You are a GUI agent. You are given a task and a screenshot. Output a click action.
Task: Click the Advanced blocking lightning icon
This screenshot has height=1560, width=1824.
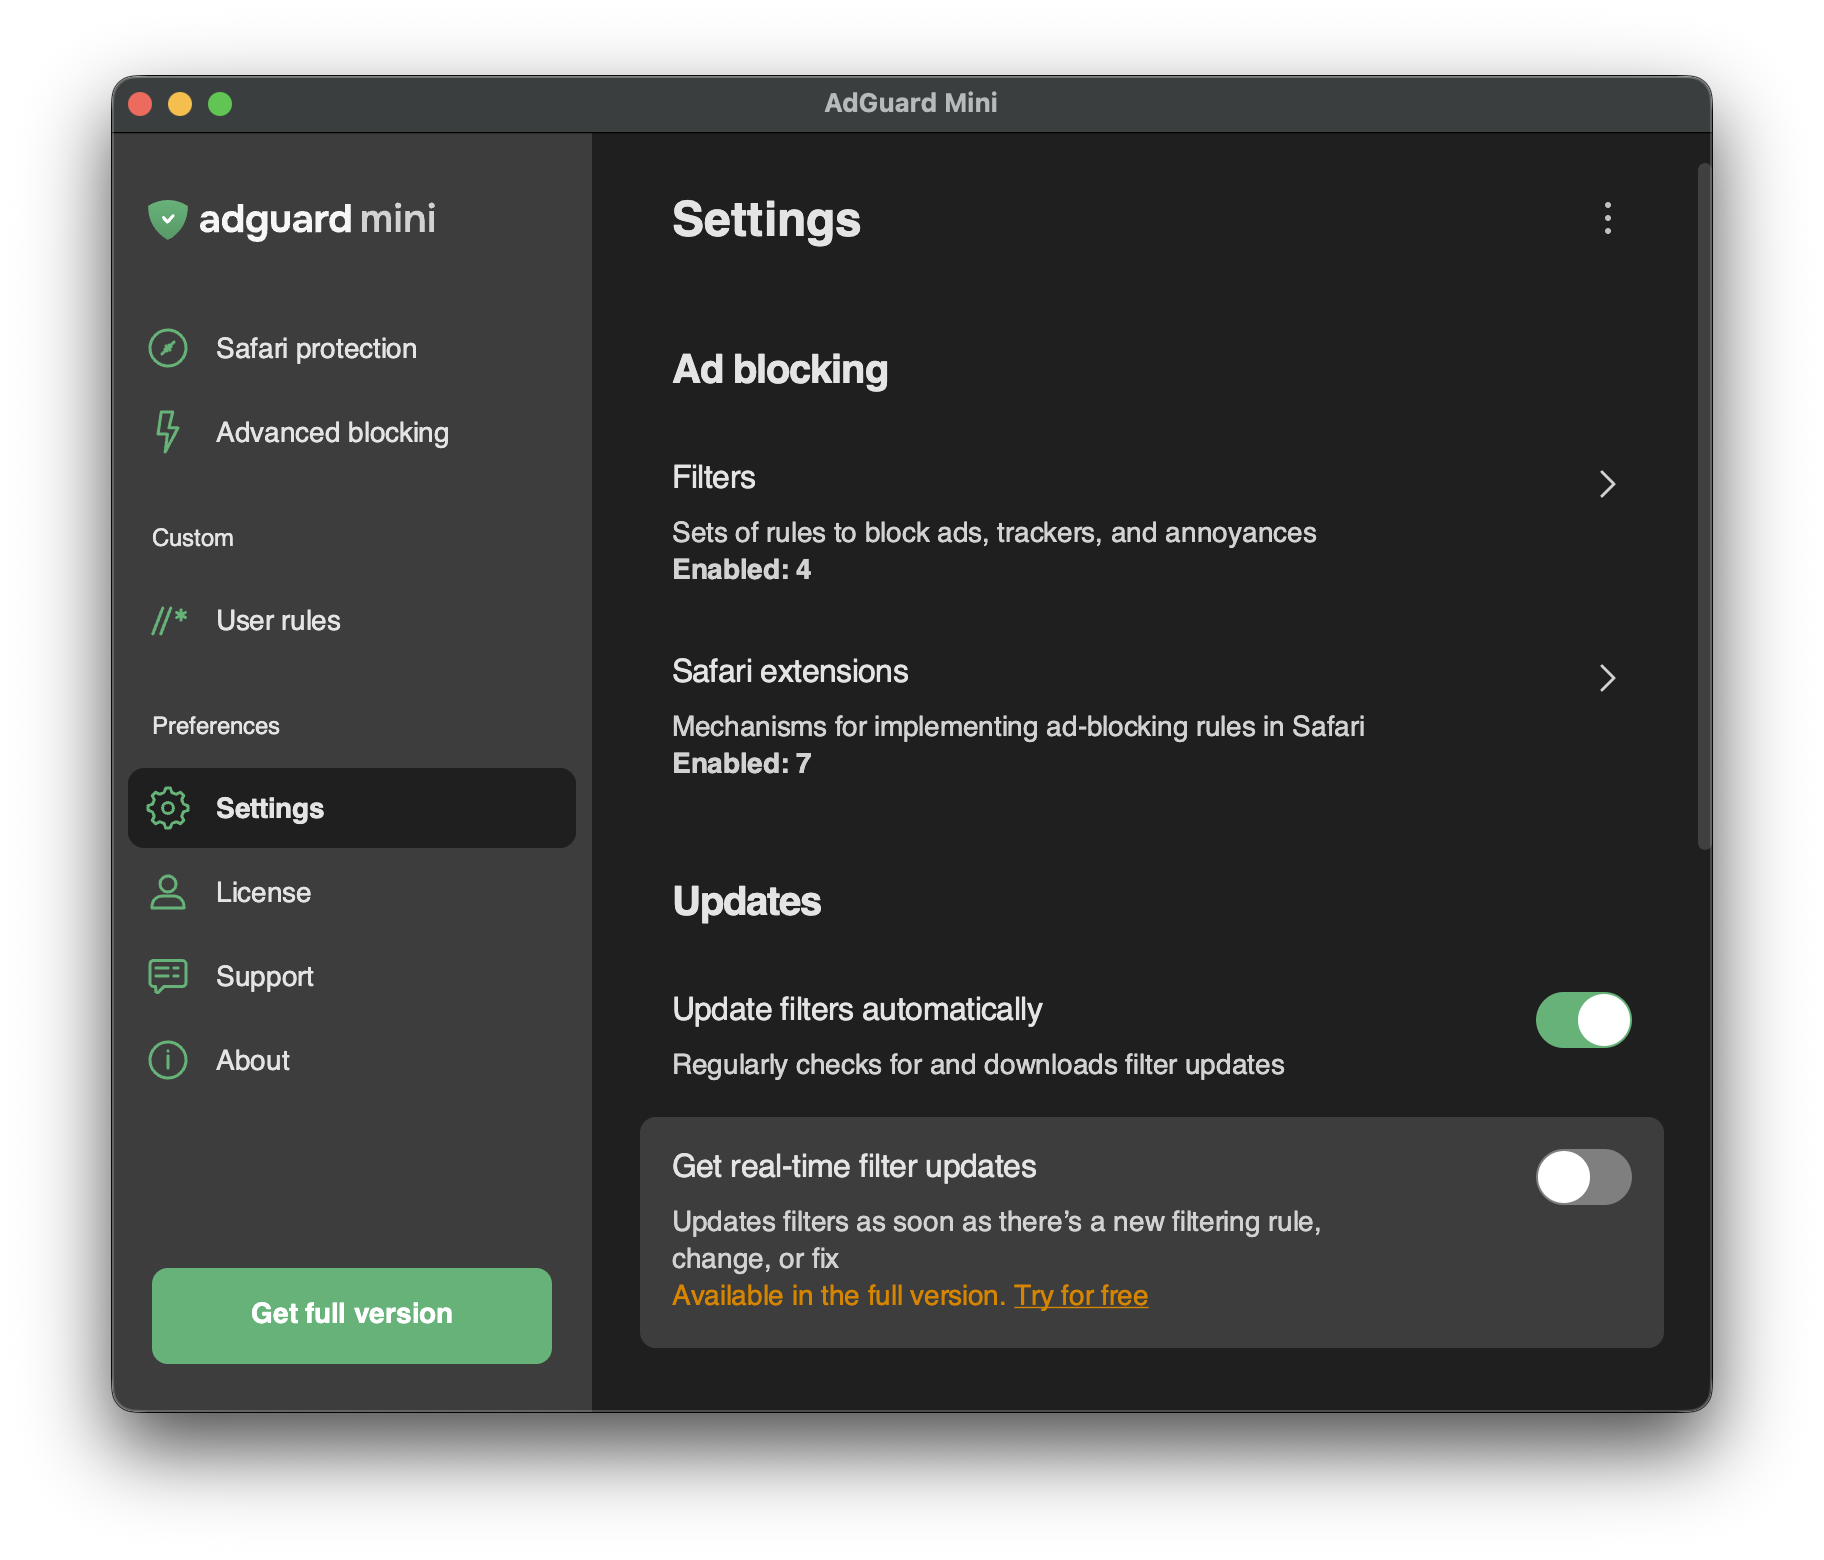click(168, 432)
